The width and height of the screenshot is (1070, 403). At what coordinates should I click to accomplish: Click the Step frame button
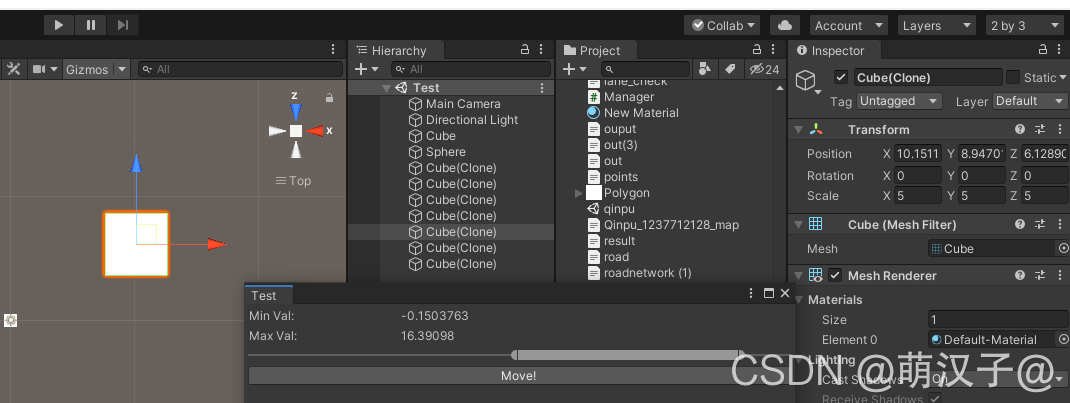point(123,25)
